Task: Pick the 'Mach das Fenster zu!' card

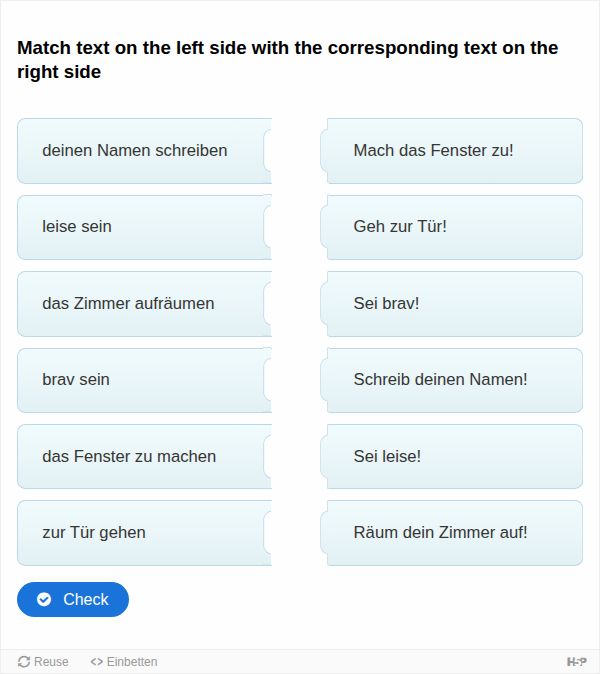Action: click(x=452, y=151)
